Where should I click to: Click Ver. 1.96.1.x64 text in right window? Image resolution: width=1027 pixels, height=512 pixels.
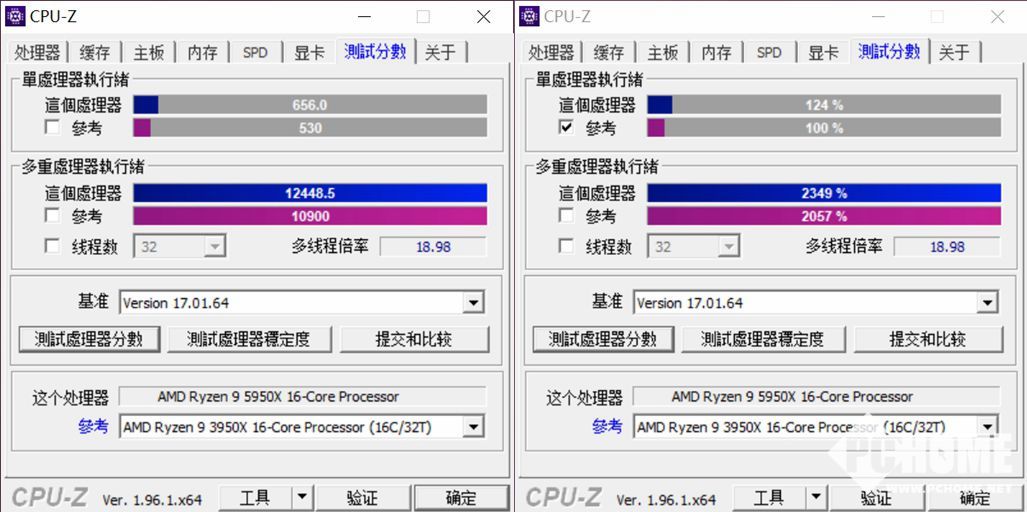pos(668,500)
